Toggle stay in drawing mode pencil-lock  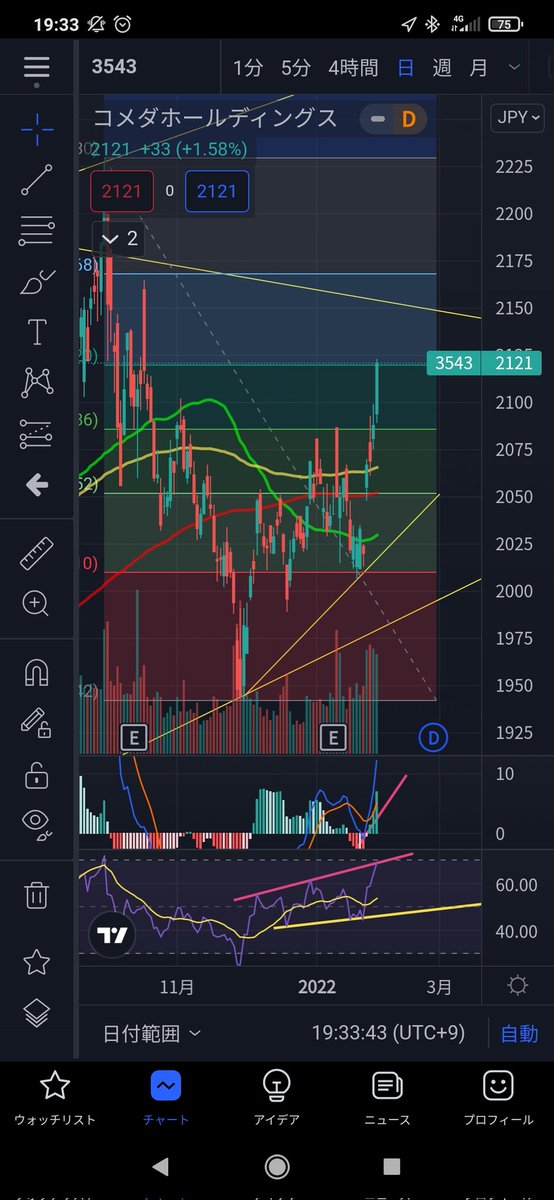click(37, 723)
